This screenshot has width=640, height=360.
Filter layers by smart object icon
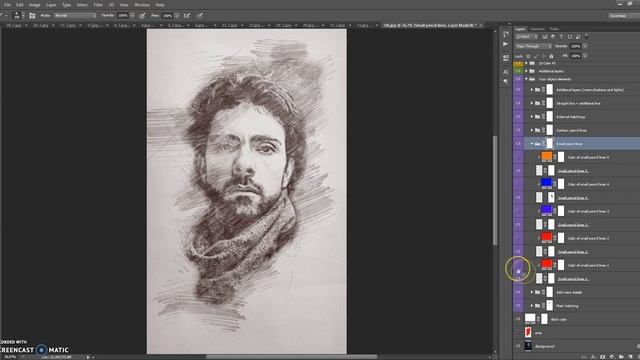point(578,37)
